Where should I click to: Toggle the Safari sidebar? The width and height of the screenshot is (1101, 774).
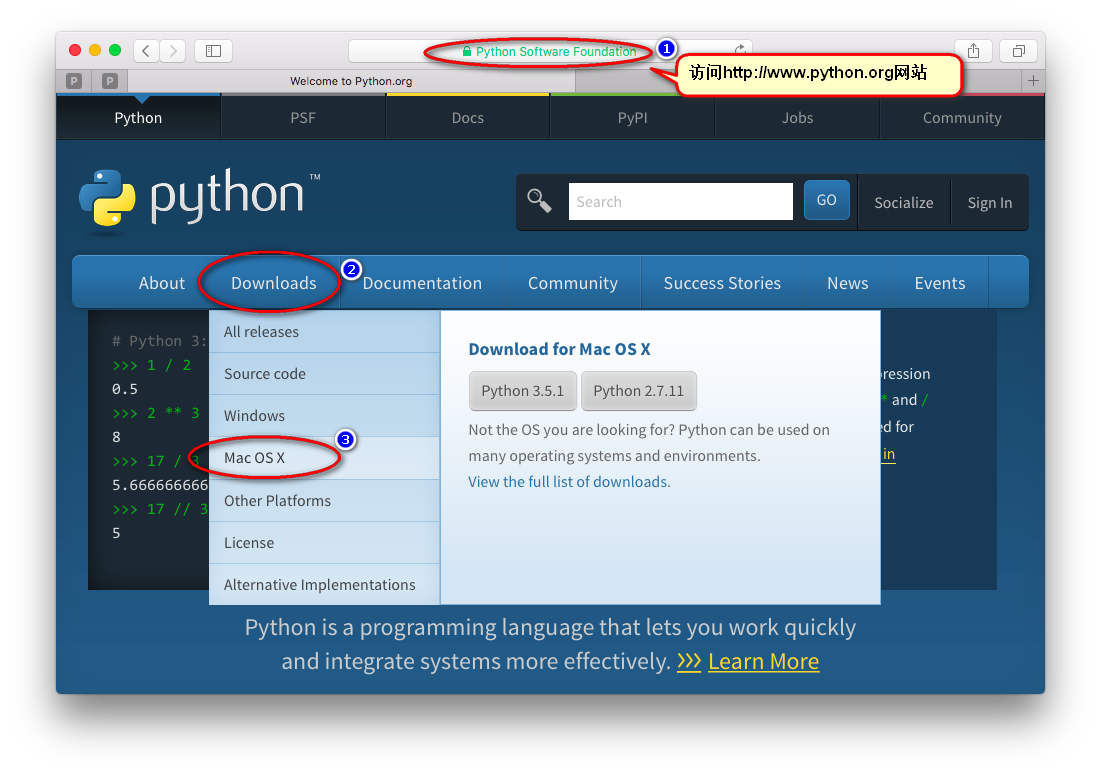tap(213, 50)
